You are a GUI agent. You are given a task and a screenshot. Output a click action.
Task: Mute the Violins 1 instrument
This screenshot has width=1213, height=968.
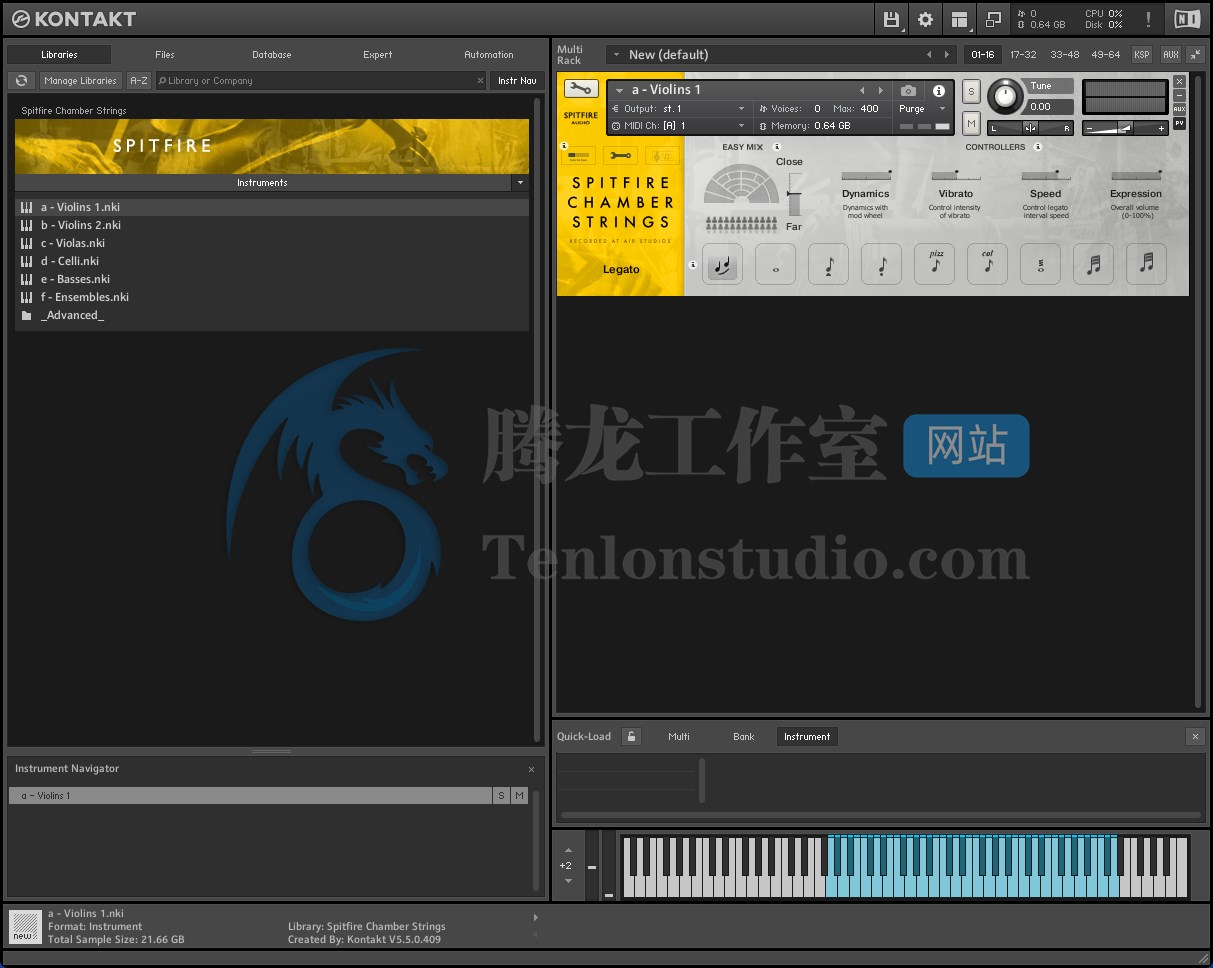point(970,122)
